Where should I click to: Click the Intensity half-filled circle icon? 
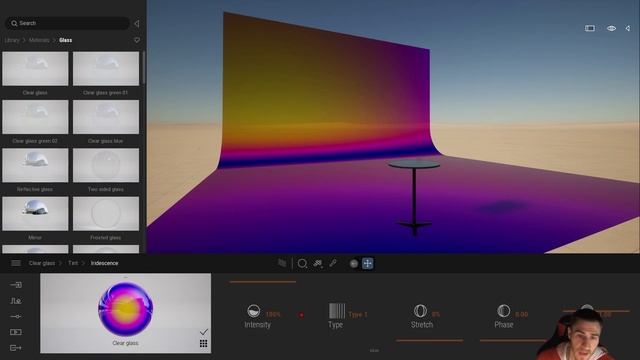point(253,311)
